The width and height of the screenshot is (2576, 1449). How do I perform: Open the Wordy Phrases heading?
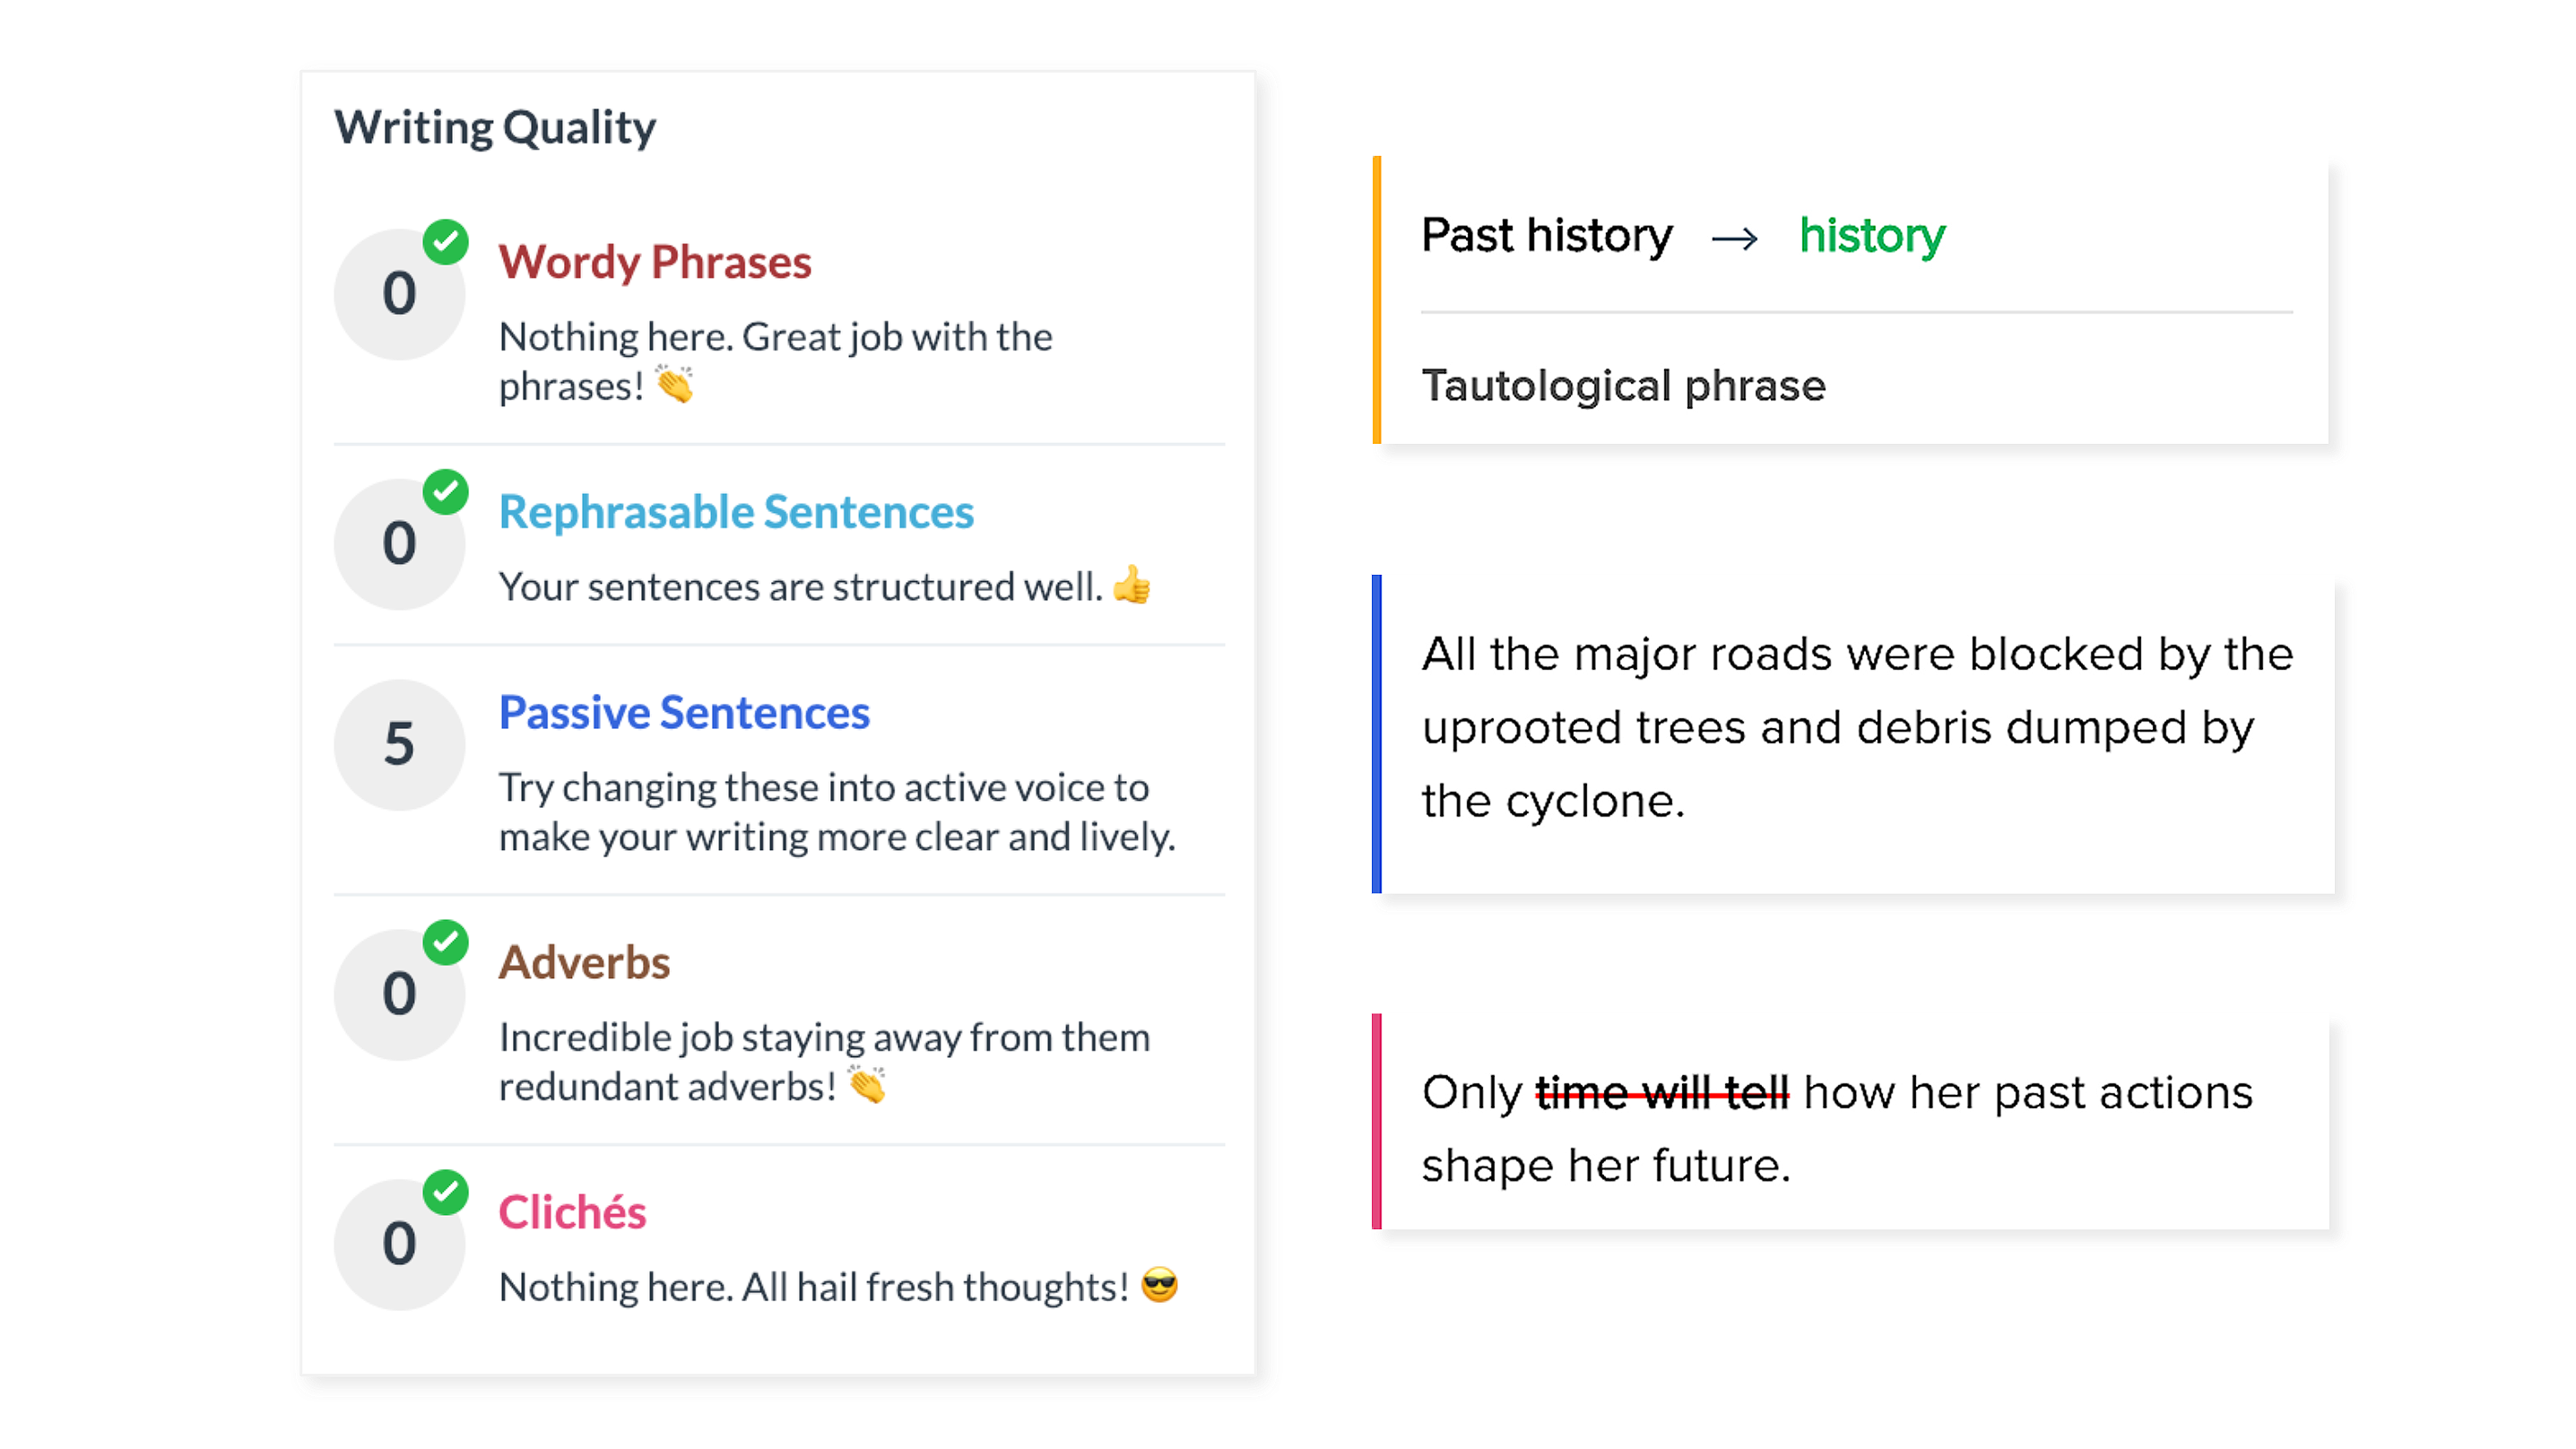point(655,262)
